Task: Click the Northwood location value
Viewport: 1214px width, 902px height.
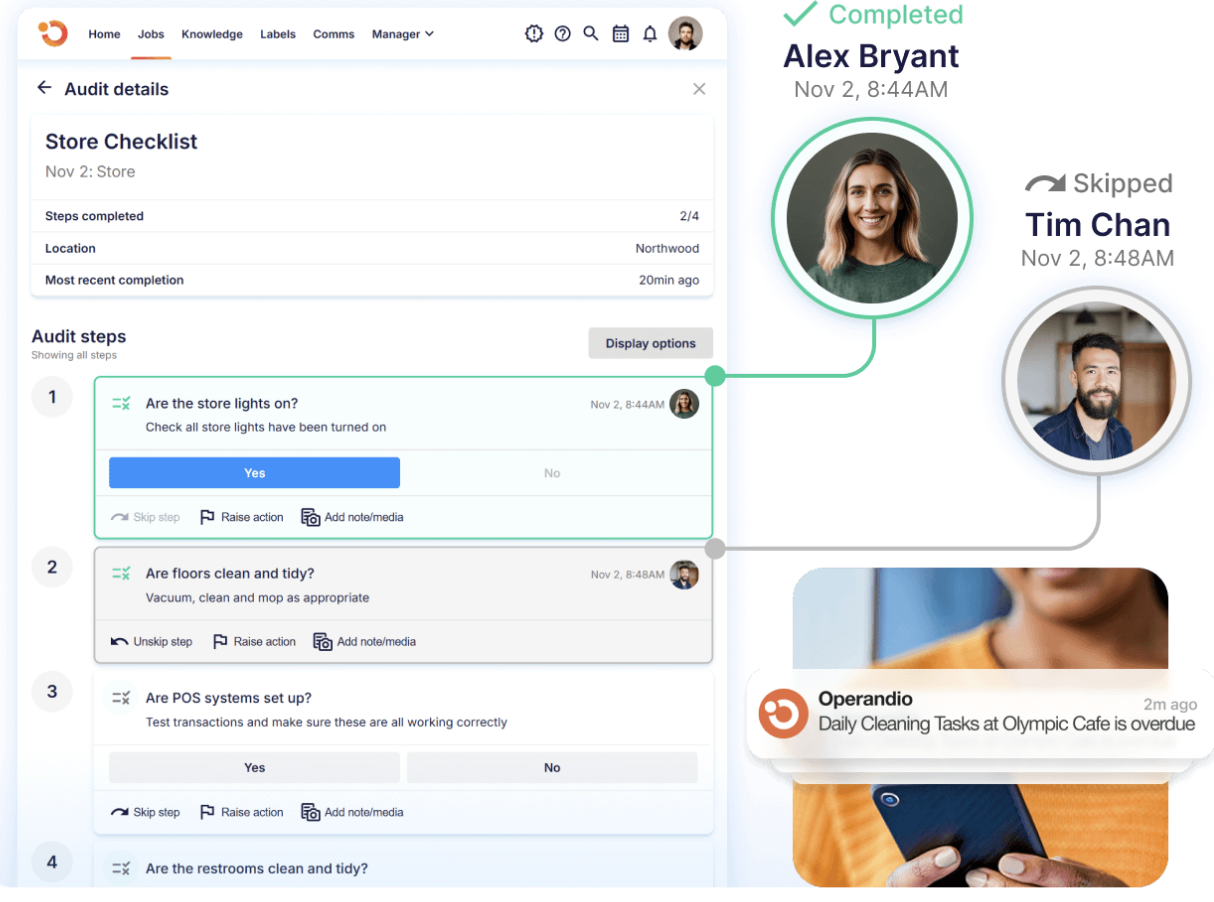Action: point(667,248)
